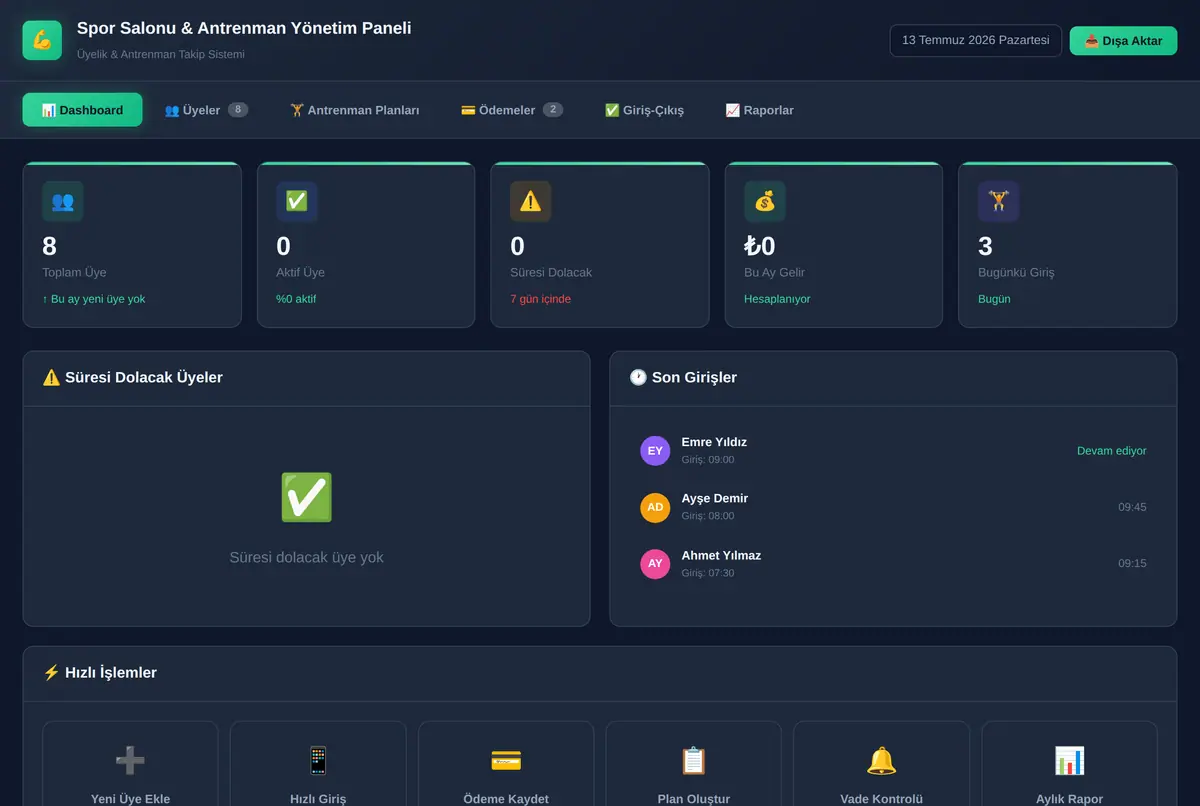Click the Devam ediyor status text
1200x806 pixels.
(x=1112, y=451)
